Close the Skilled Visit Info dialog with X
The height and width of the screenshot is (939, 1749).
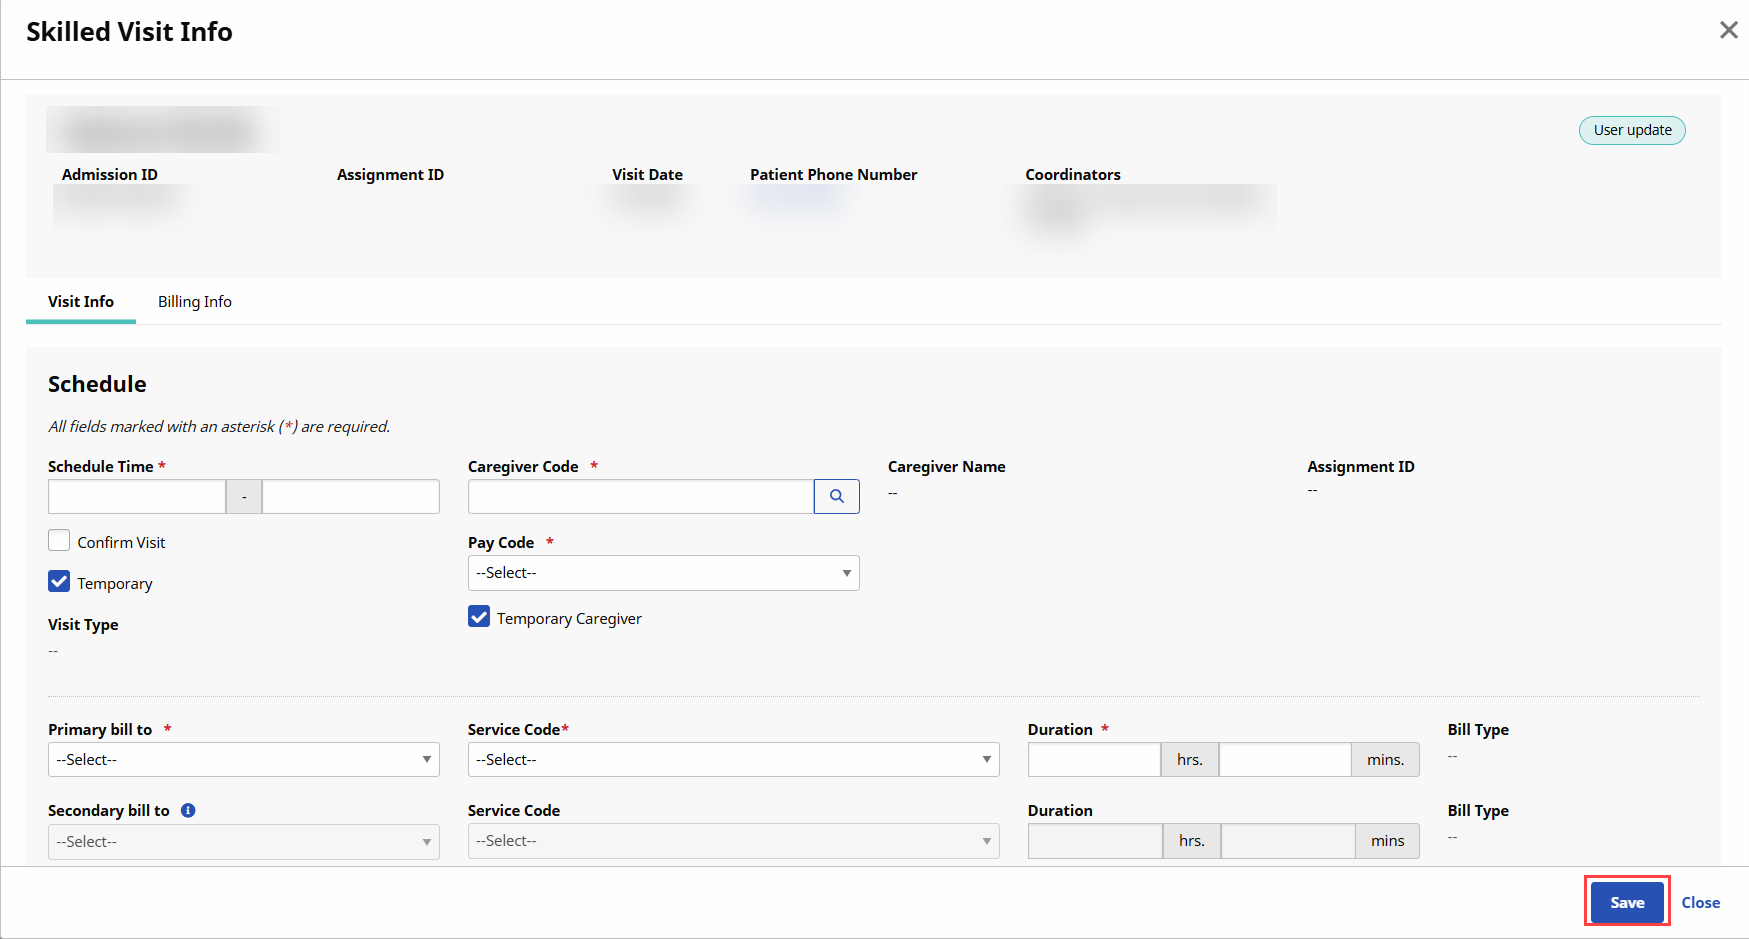[x=1728, y=31]
